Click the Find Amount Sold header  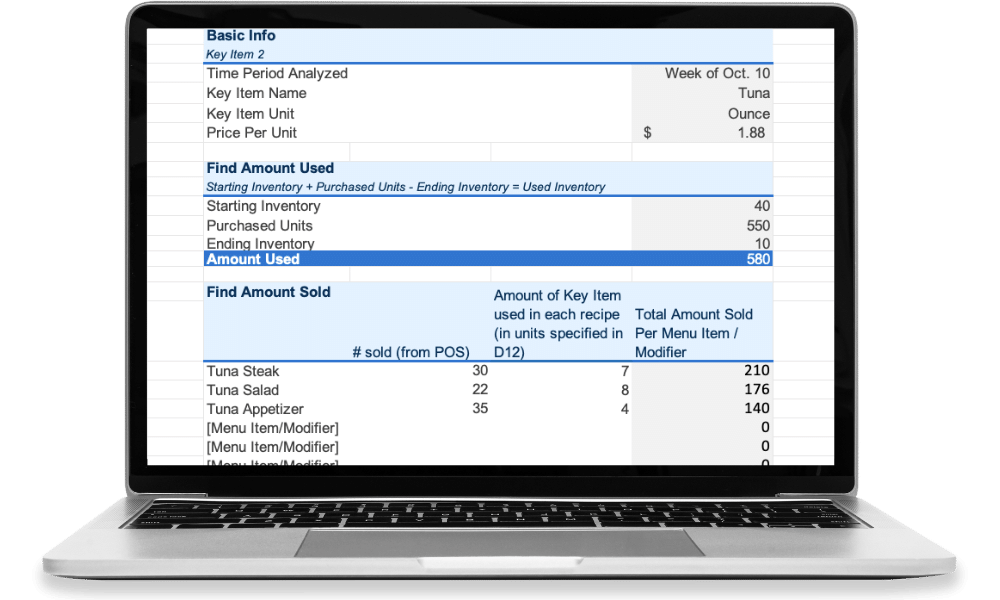click(268, 292)
